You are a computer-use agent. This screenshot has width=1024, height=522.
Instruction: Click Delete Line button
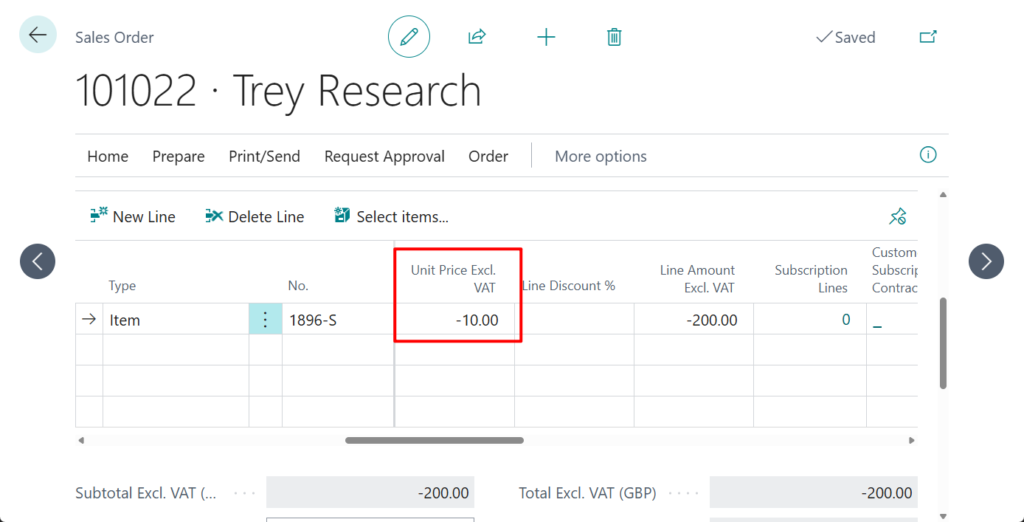point(254,216)
